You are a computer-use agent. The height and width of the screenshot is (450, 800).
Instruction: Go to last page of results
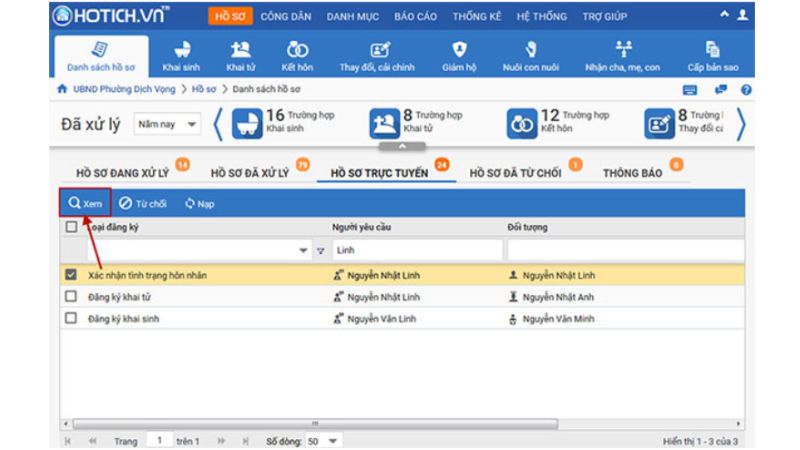pos(245,441)
